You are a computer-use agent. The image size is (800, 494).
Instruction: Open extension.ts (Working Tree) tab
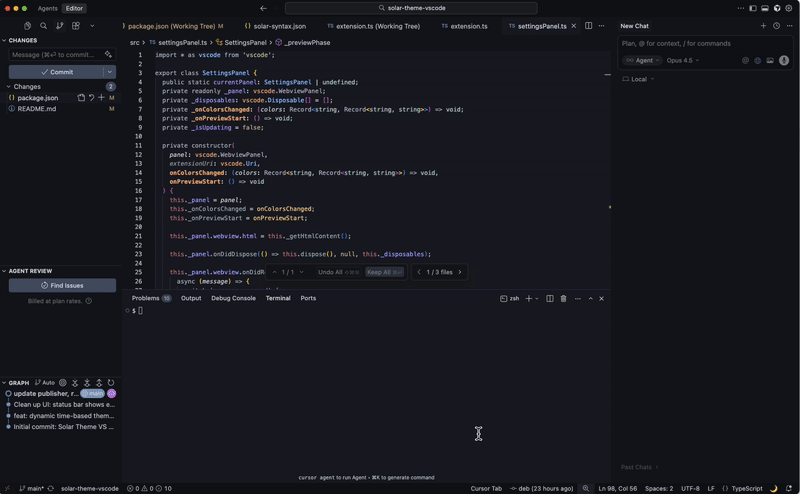pyautogui.click(x=373, y=26)
